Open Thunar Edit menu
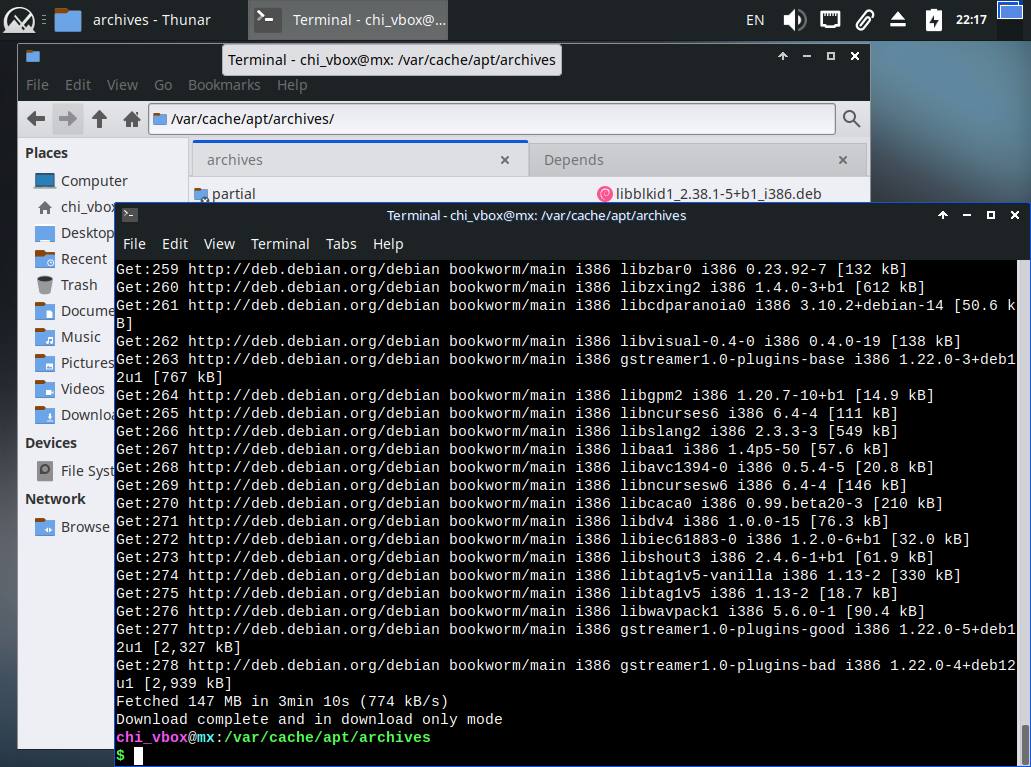The image size is (1031, 767). (78, 85)
